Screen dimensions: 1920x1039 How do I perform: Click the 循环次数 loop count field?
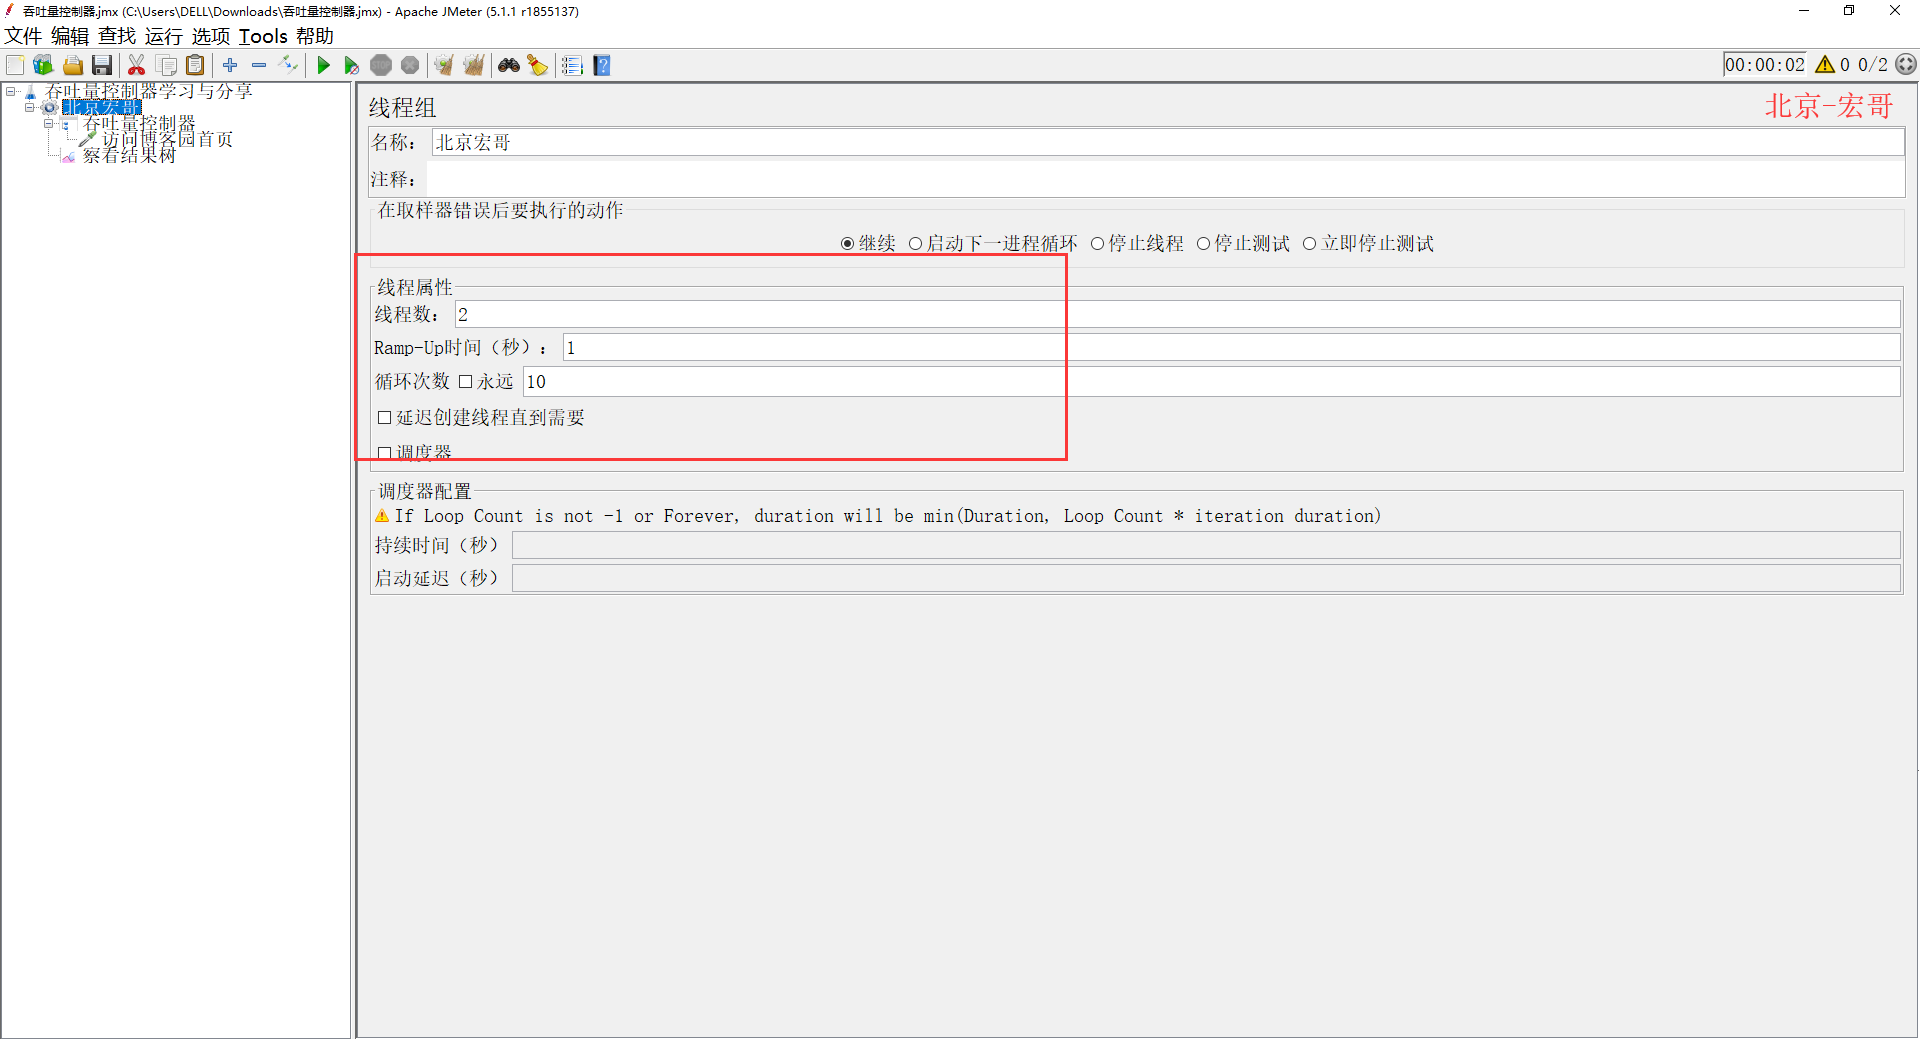1211,382
